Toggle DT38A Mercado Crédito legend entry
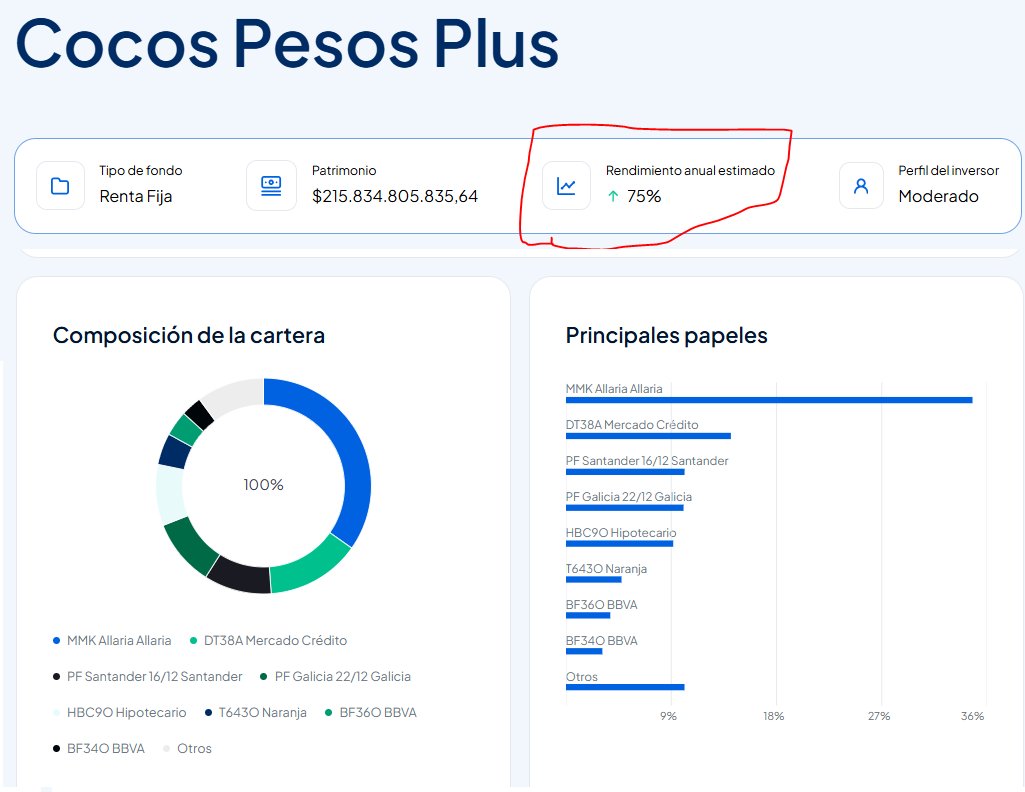1025x792 pixels. [x=268, y=640]
